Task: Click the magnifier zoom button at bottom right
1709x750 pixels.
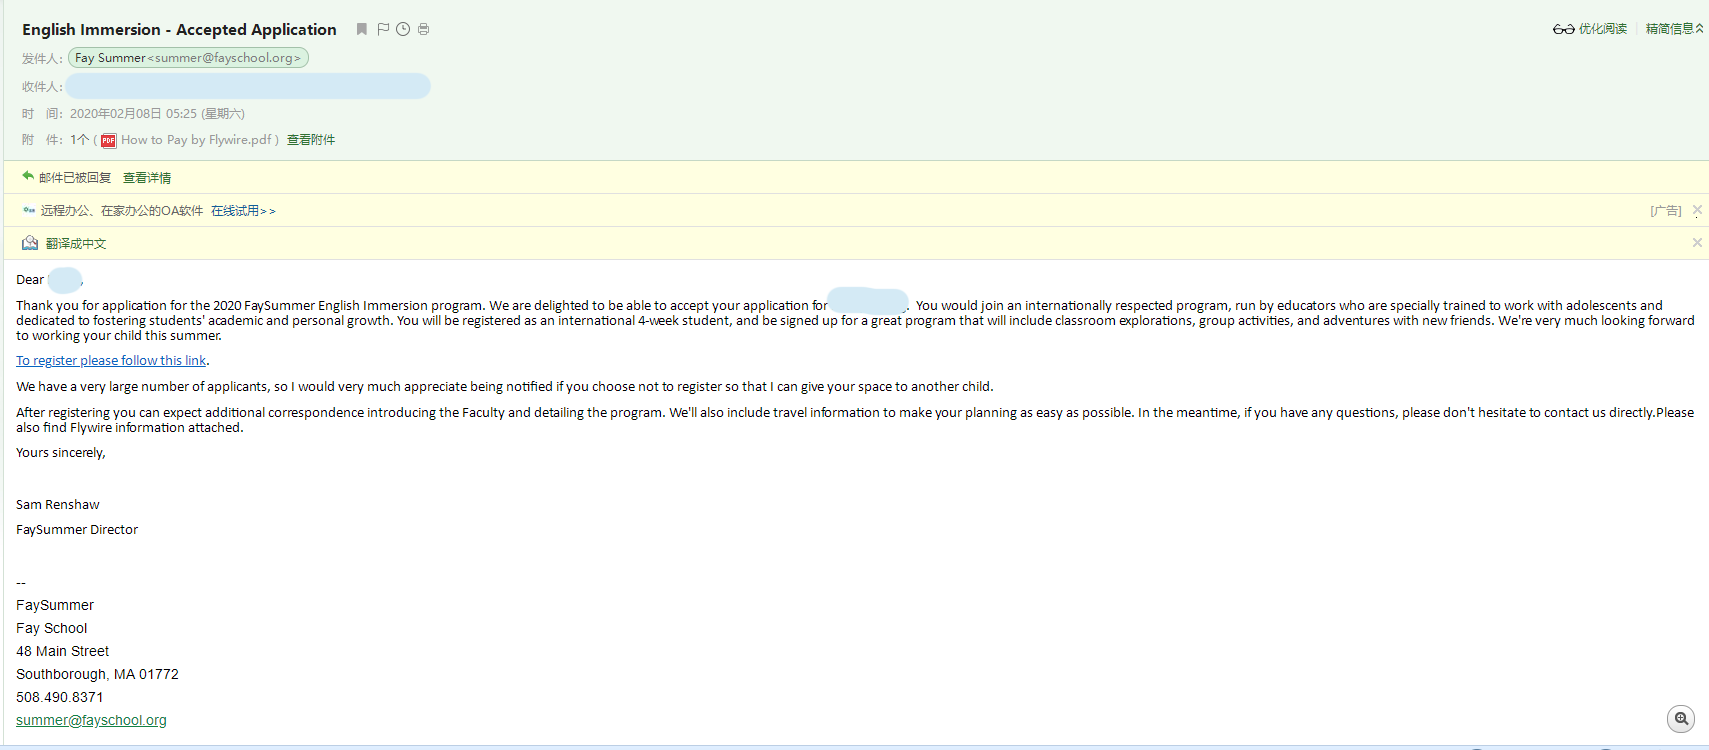Action: (x=1681, y=719)
